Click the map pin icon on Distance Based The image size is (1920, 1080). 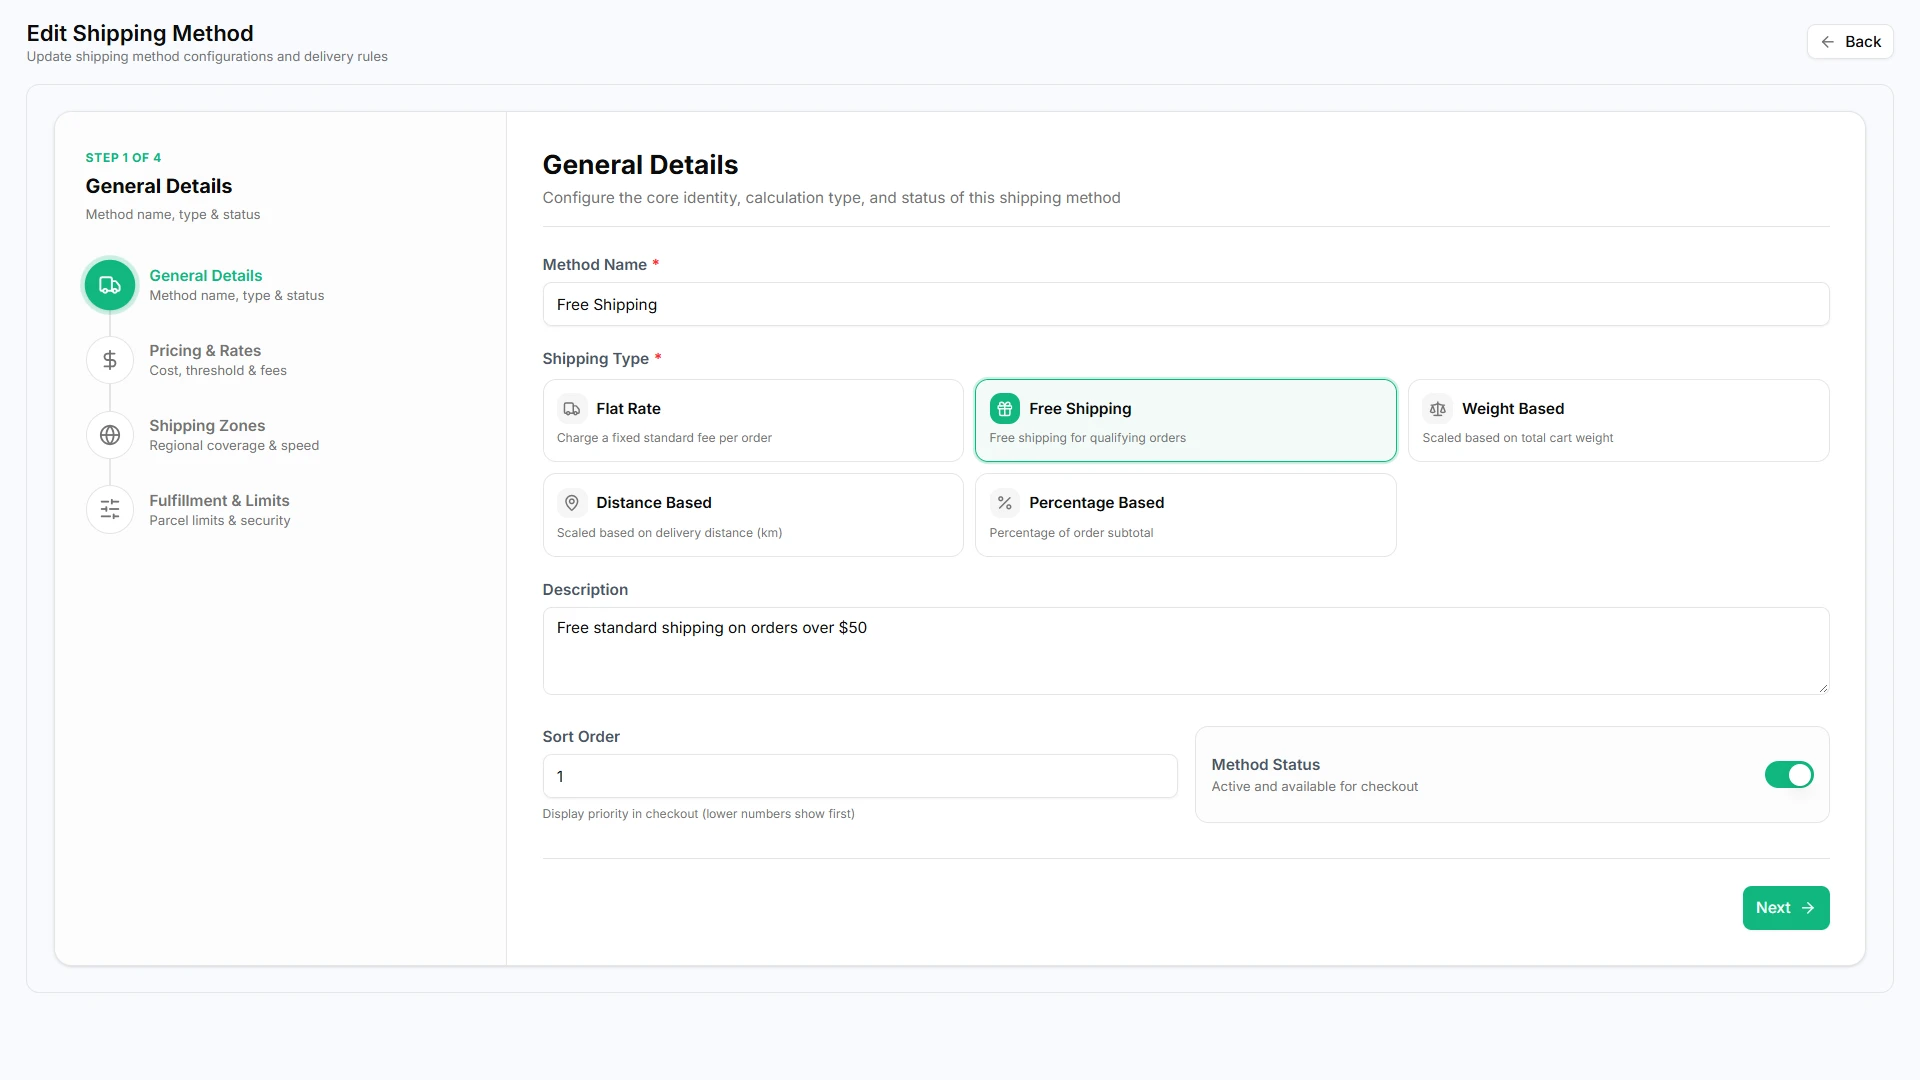tap(572, 503)
